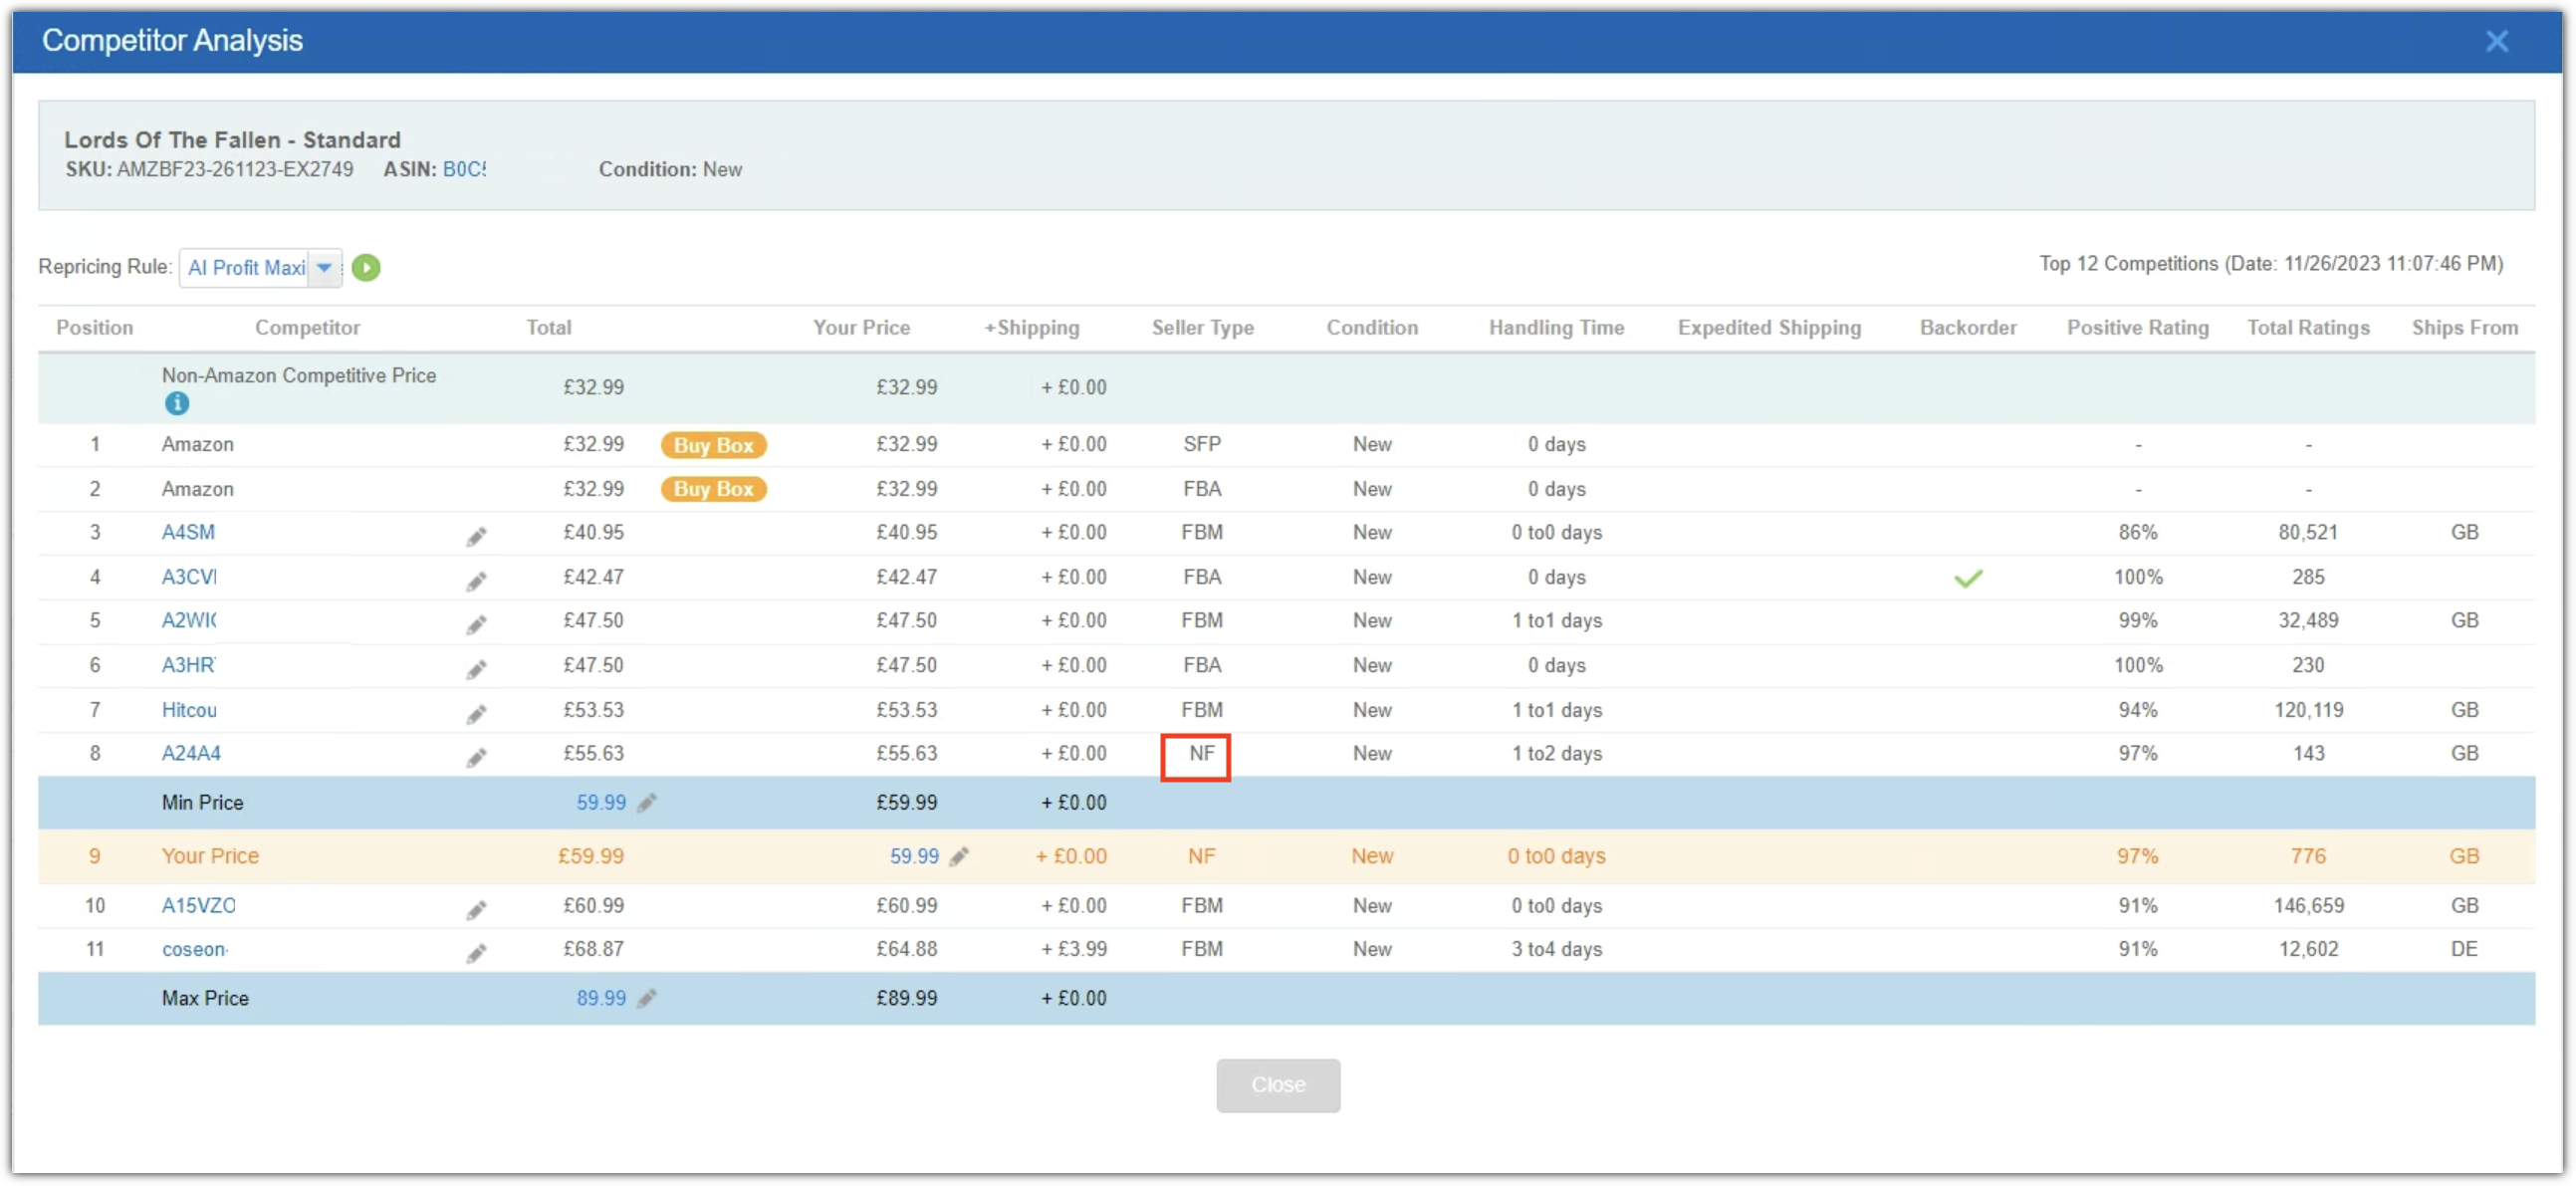Click the Expedited Shipping column header
Viewport: 2576px width, 1186px height.
[x=1768, y=327]
